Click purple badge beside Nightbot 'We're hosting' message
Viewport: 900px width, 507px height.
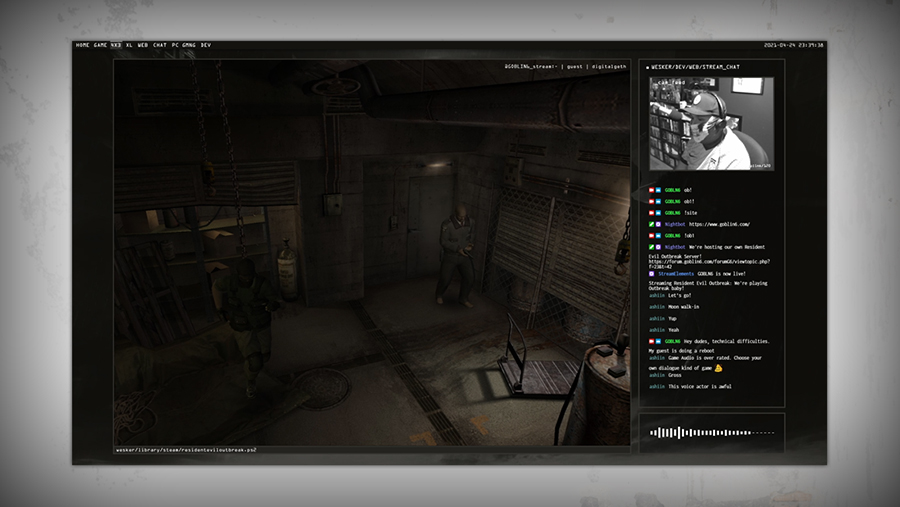click(658, 247)
